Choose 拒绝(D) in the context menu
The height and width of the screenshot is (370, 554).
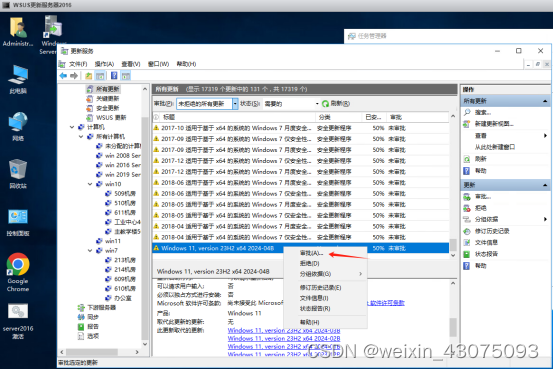(x=310, y=263)
